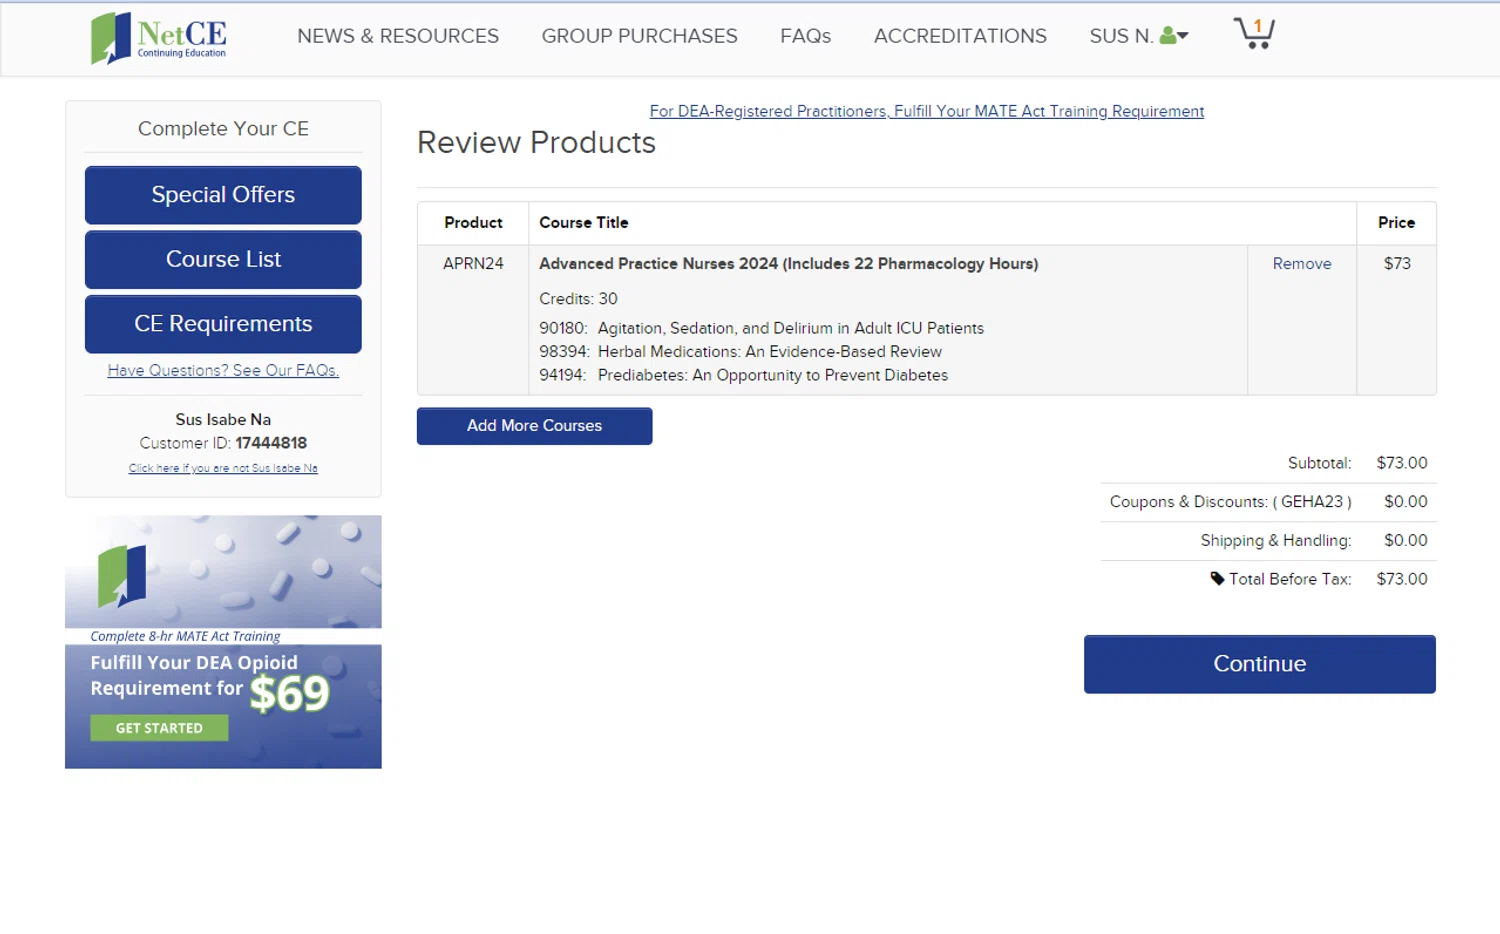Click the NetCE logo
The height and width of the screenshot is (934, 1500).
159,38
